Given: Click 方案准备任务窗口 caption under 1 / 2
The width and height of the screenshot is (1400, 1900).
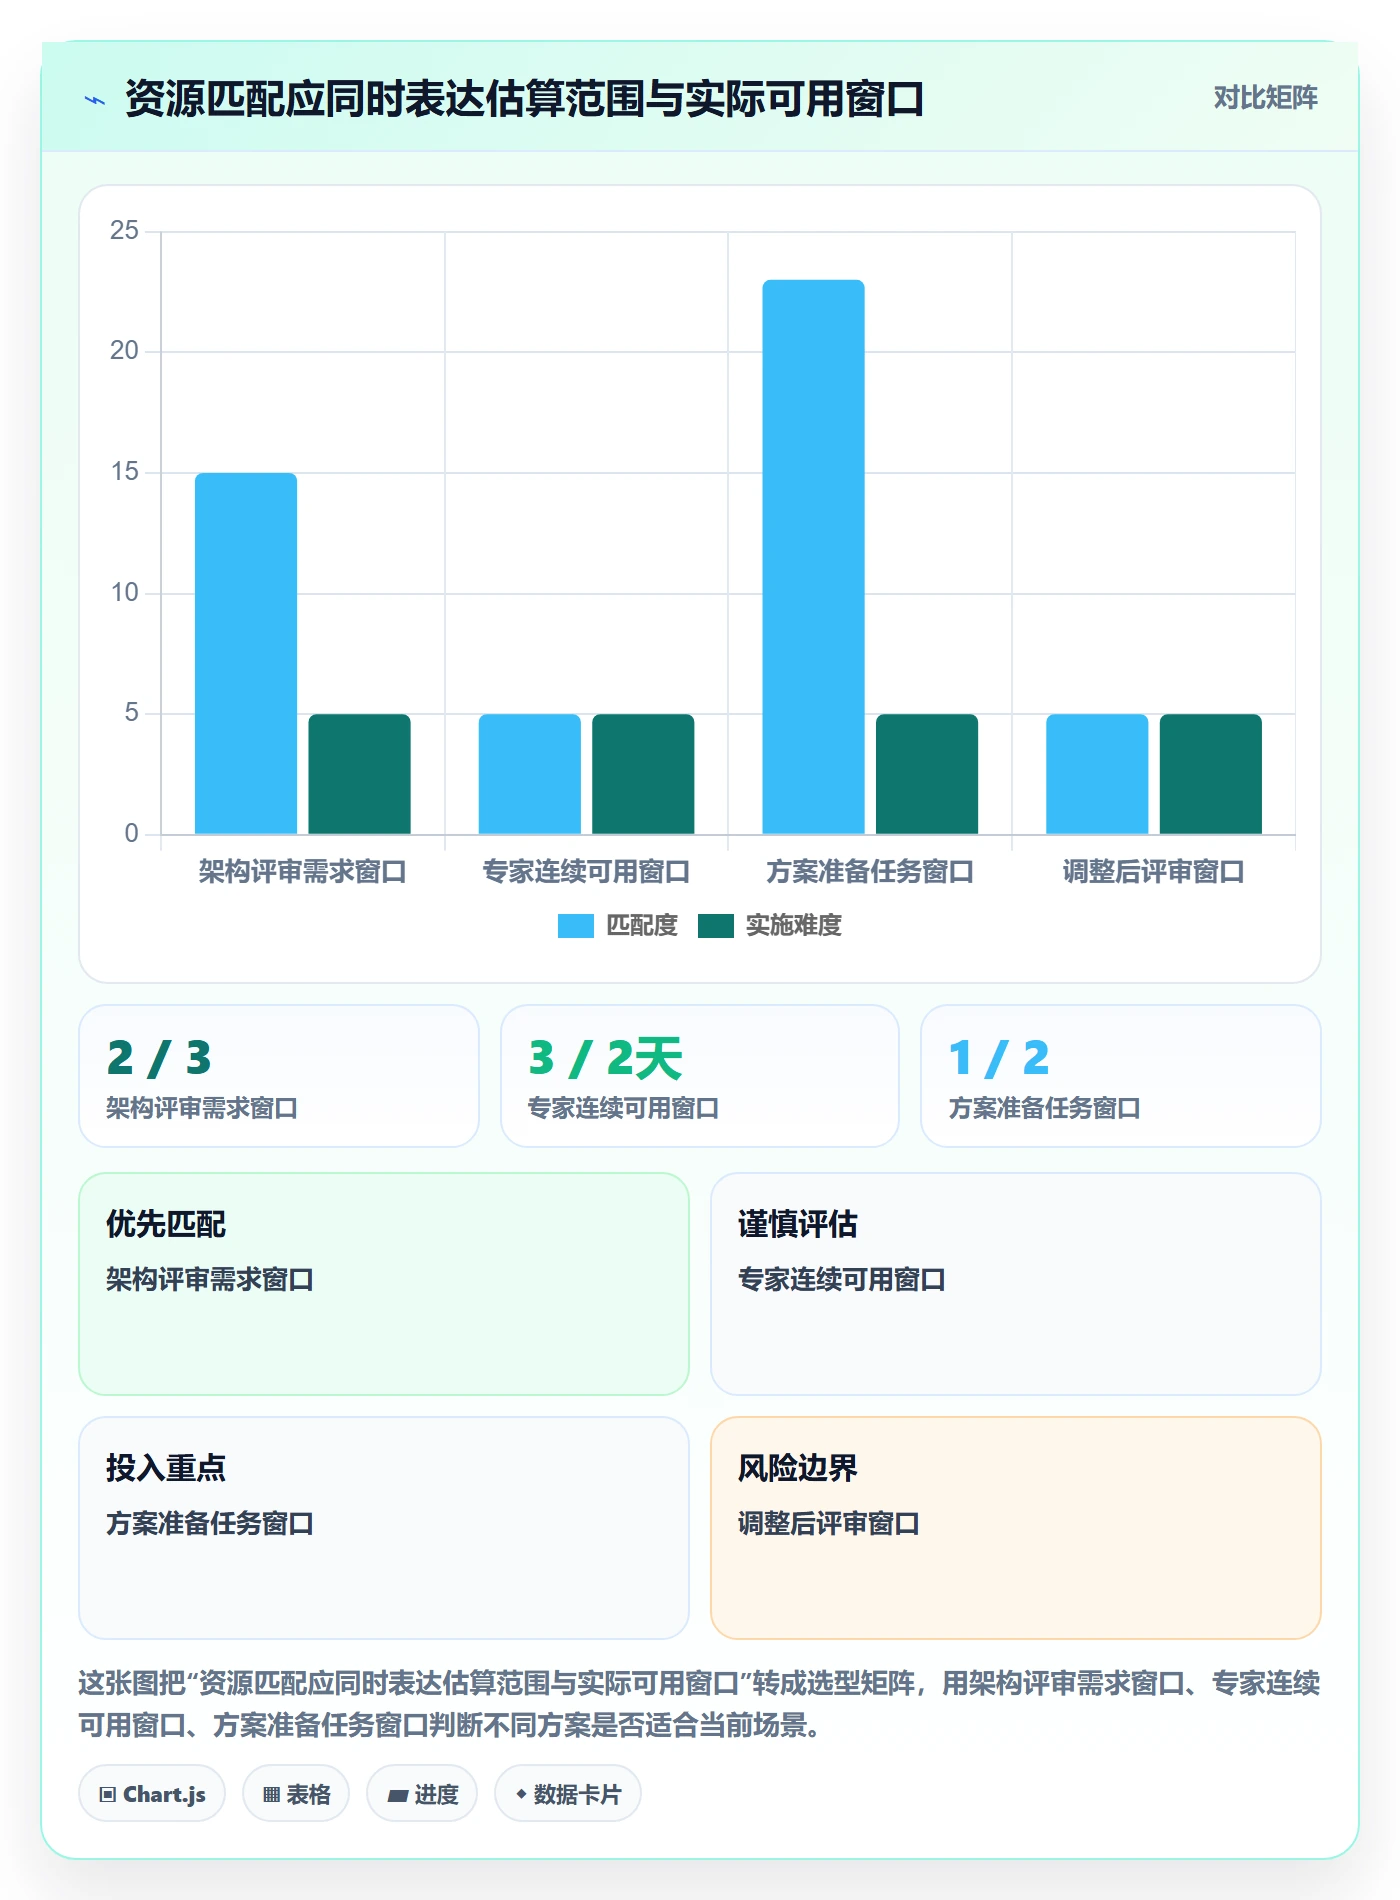Looking at the screenshot, I should pyautogui.click(x=1044, y=1108).
